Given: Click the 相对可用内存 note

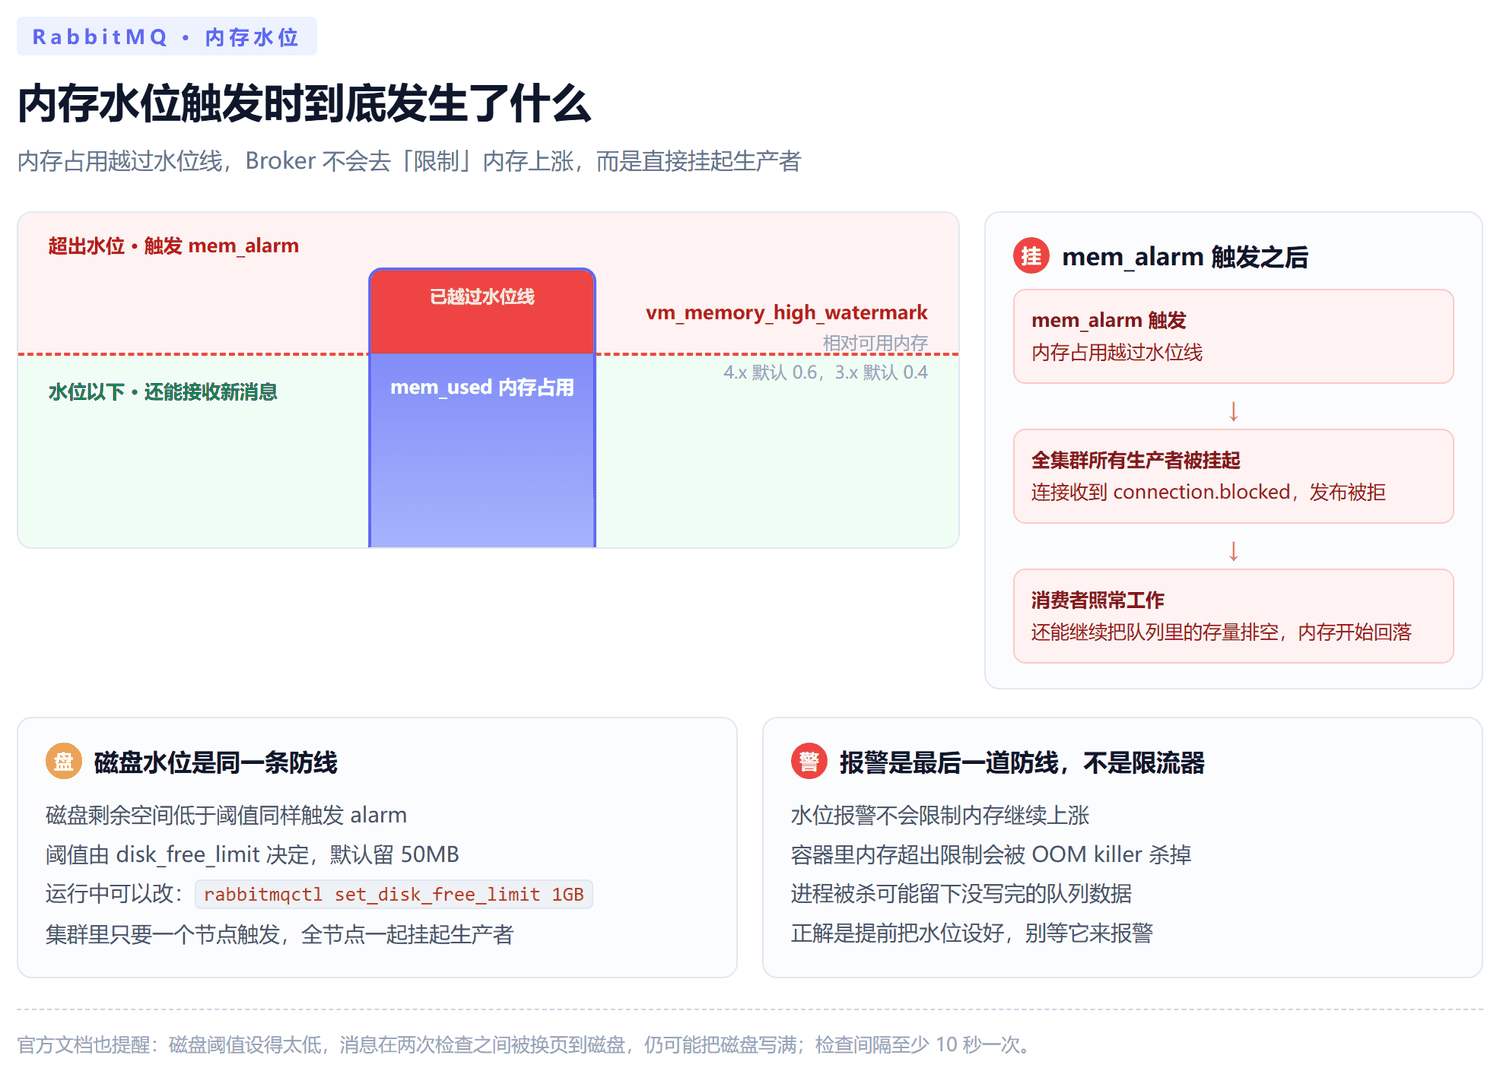Looking at the screenshot, I should pyautogui.click(x=875, y=343).
